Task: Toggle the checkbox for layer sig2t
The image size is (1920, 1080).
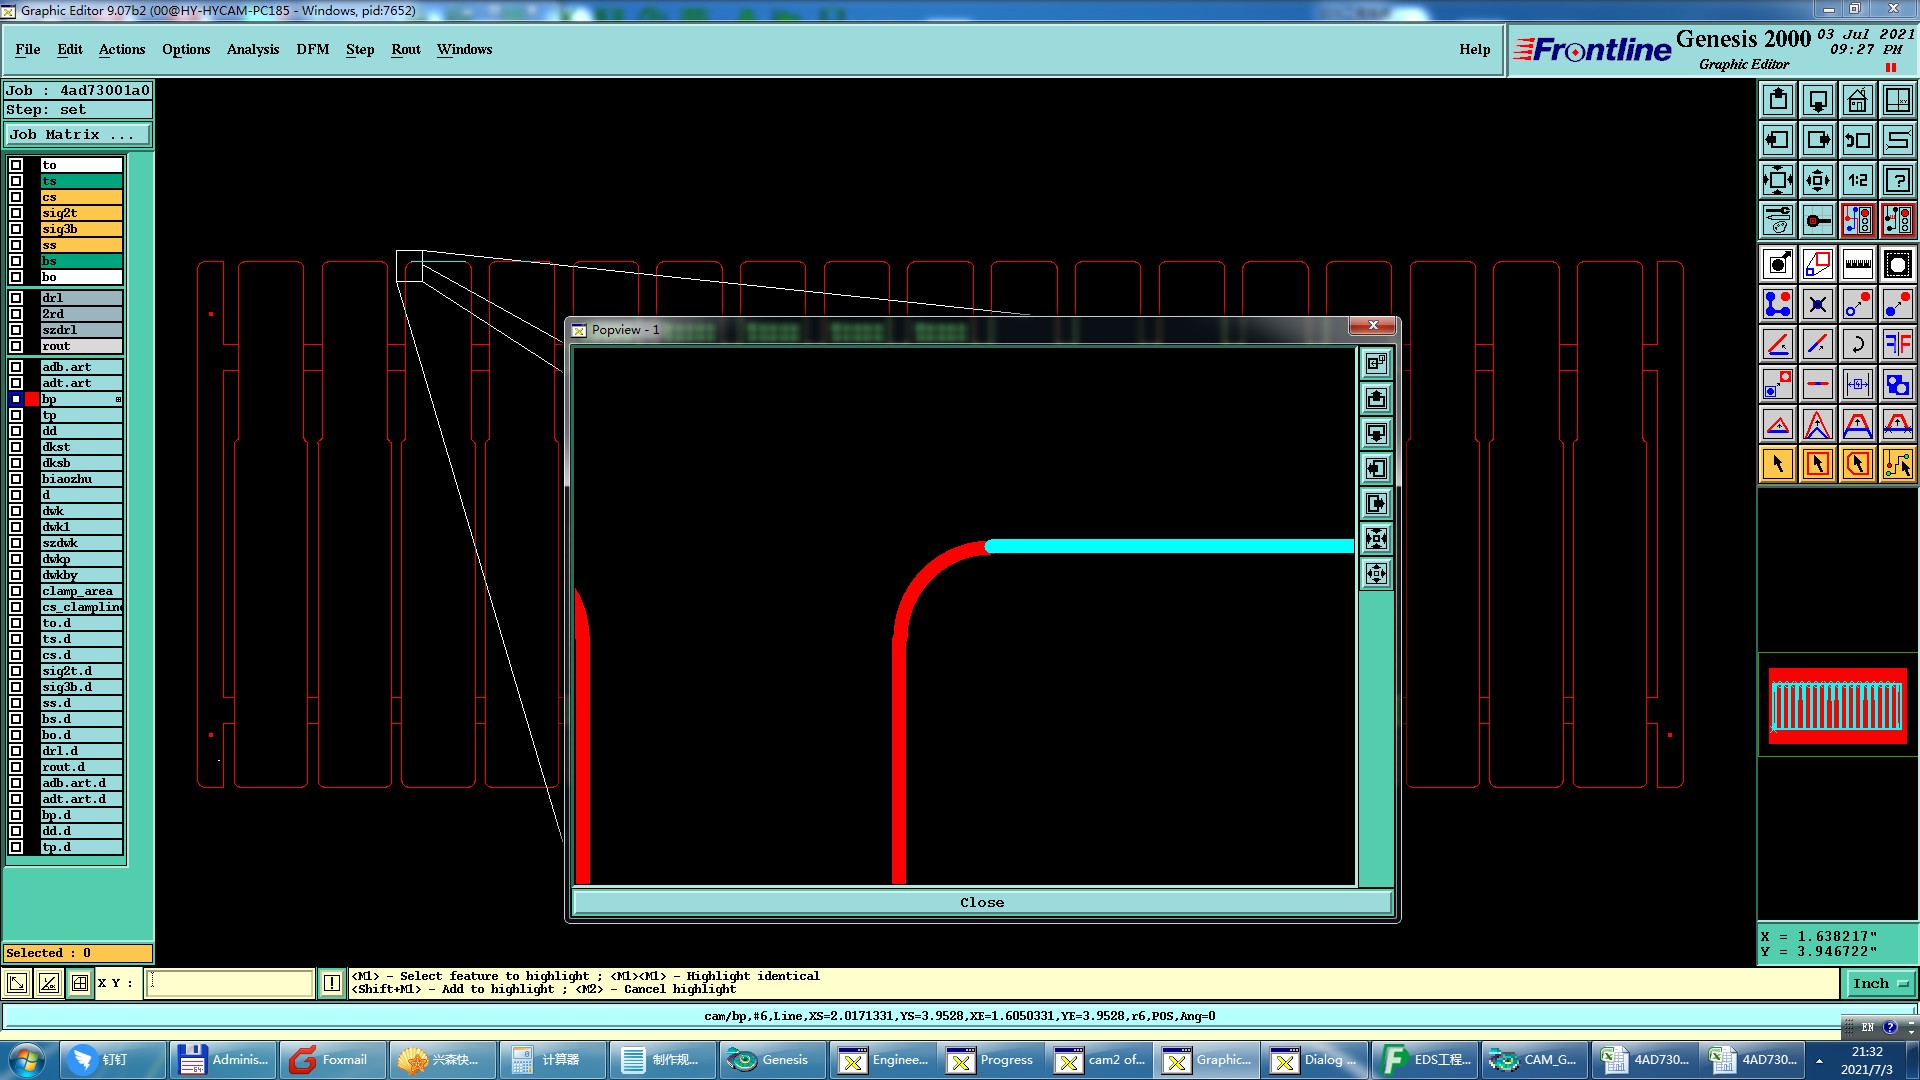Action: pyautogui.click(x=16, y=213)
